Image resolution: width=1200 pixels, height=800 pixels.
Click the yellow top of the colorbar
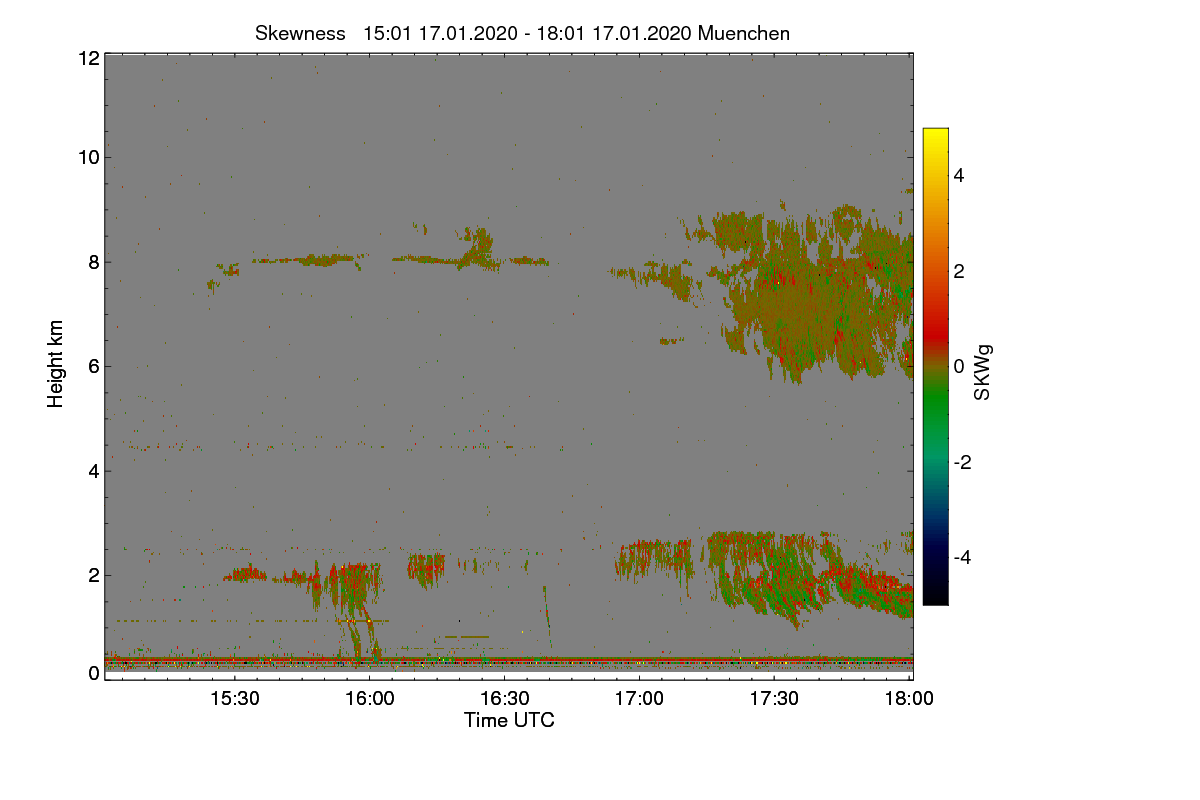935,135
